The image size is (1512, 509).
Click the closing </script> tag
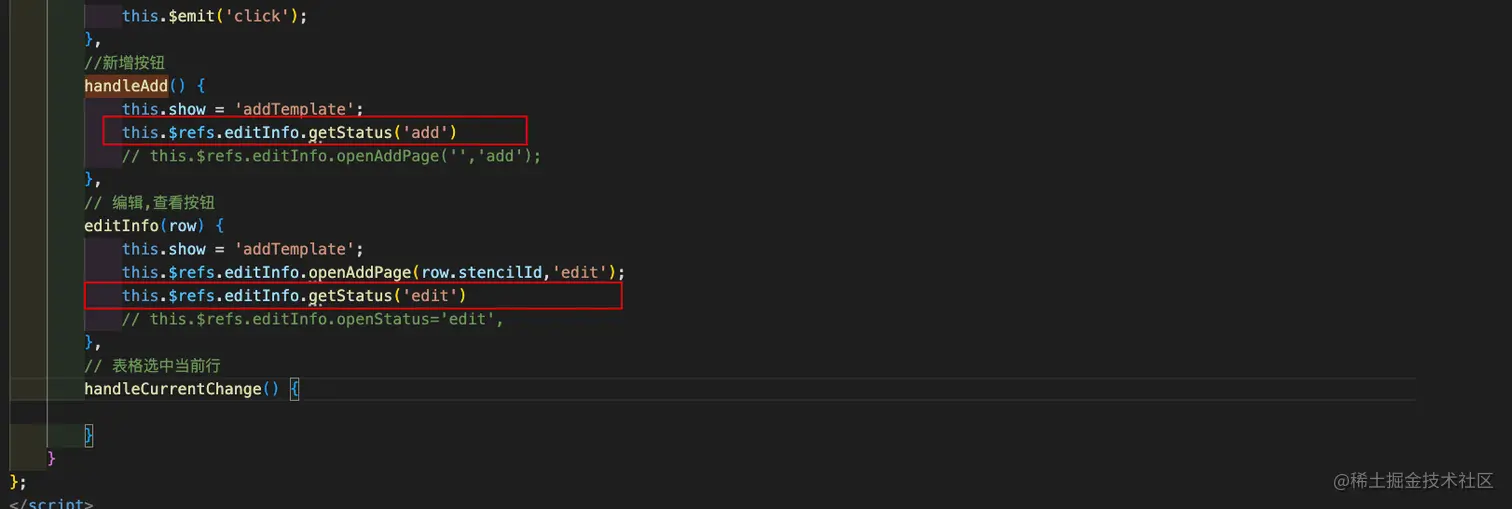pos(51,503)
